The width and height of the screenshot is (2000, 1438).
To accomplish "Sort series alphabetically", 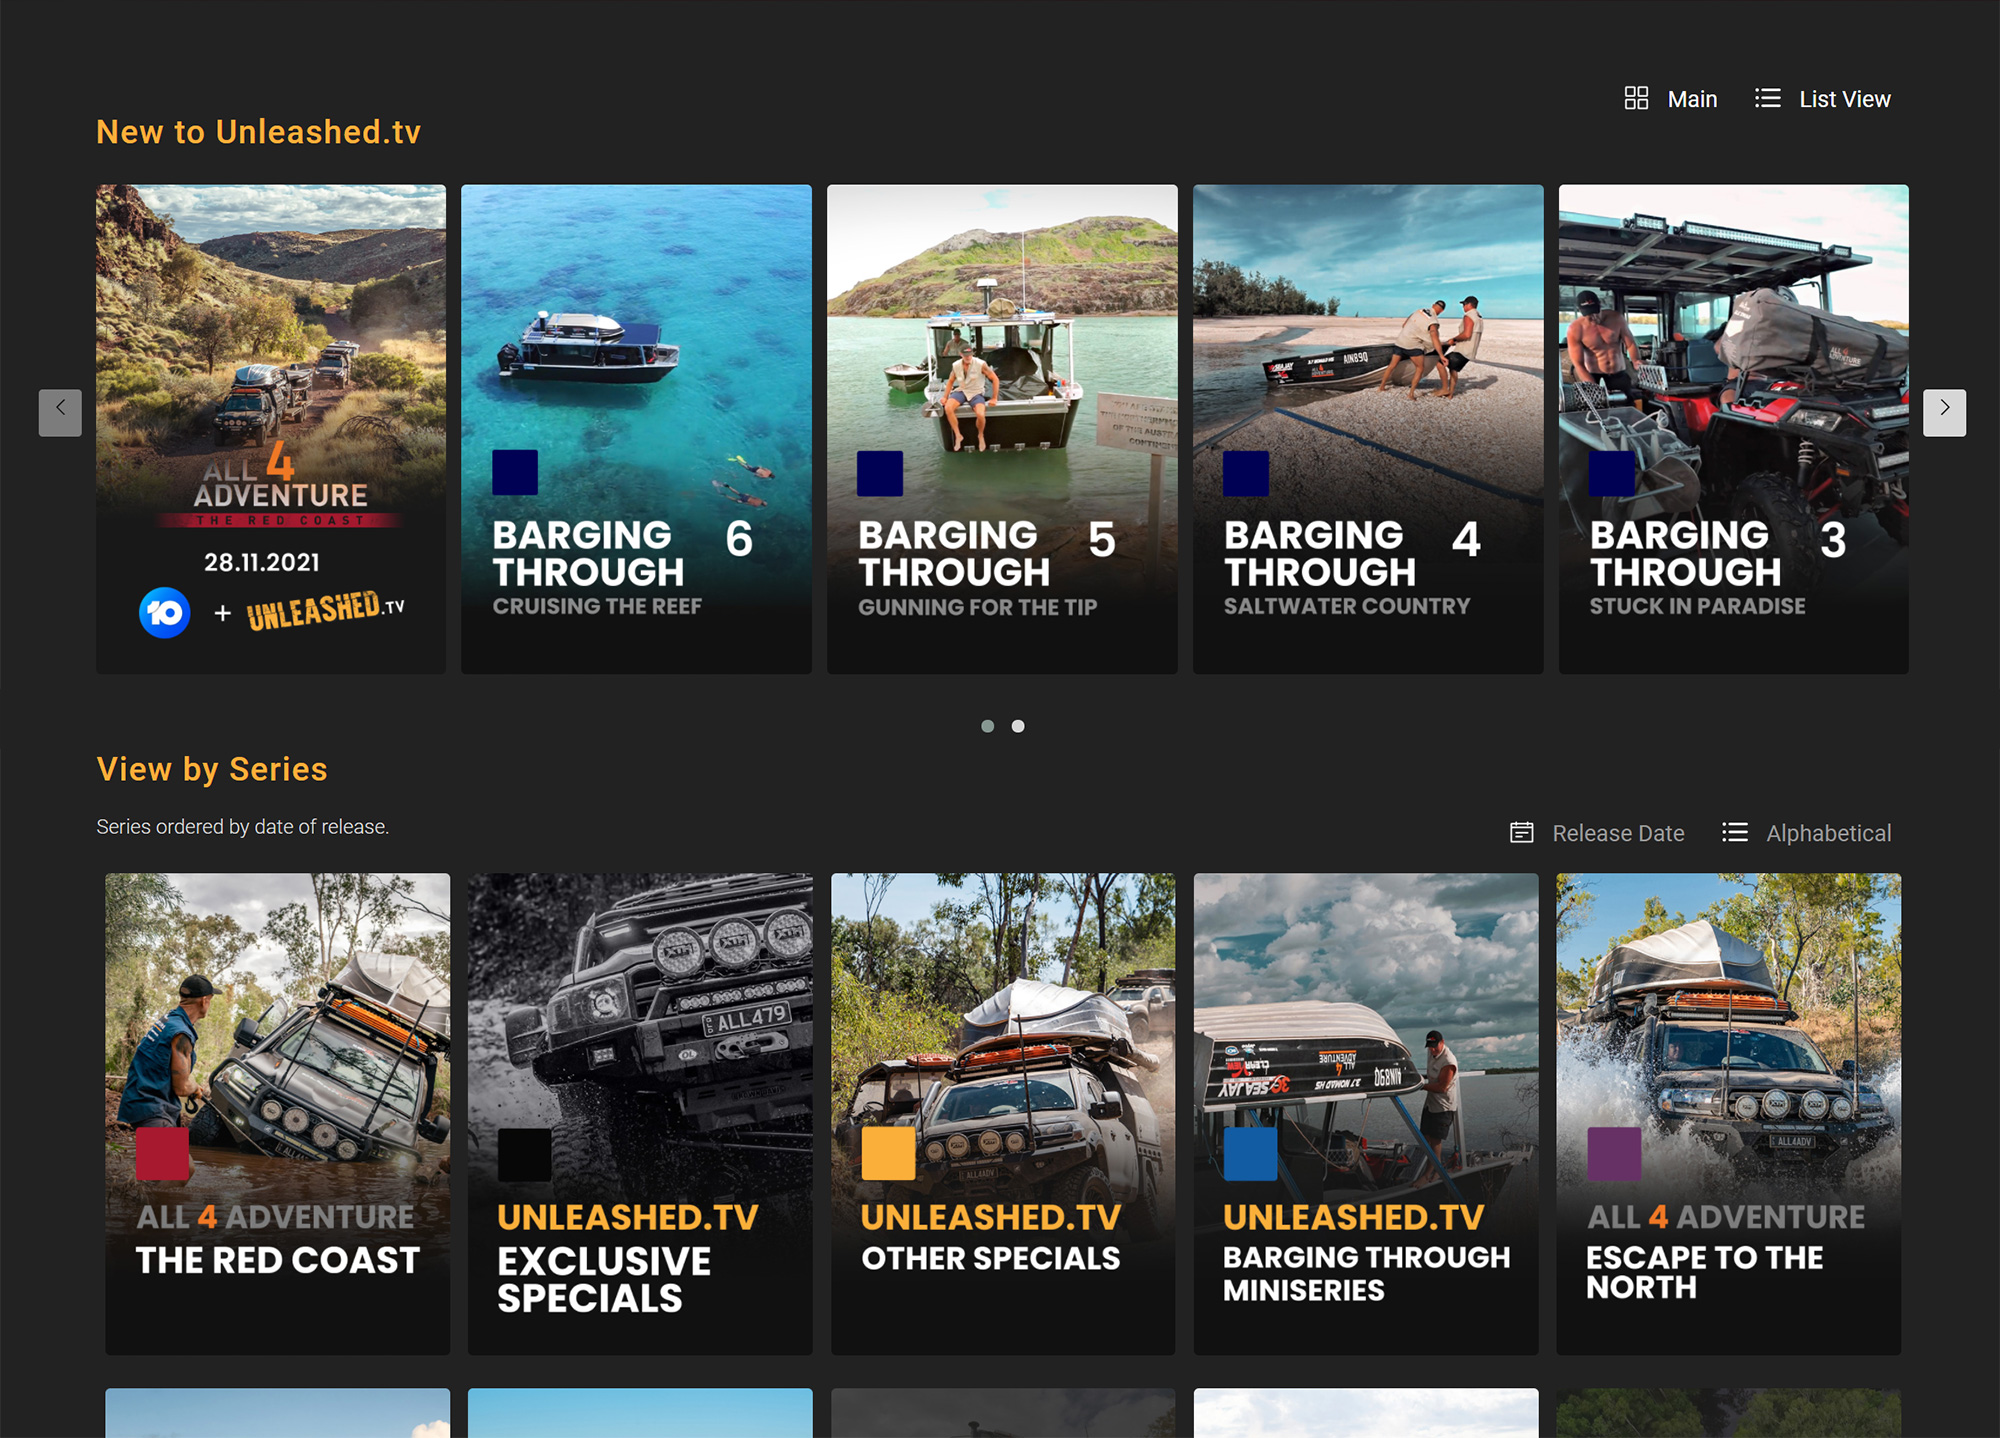I will tap(1828, 833).
